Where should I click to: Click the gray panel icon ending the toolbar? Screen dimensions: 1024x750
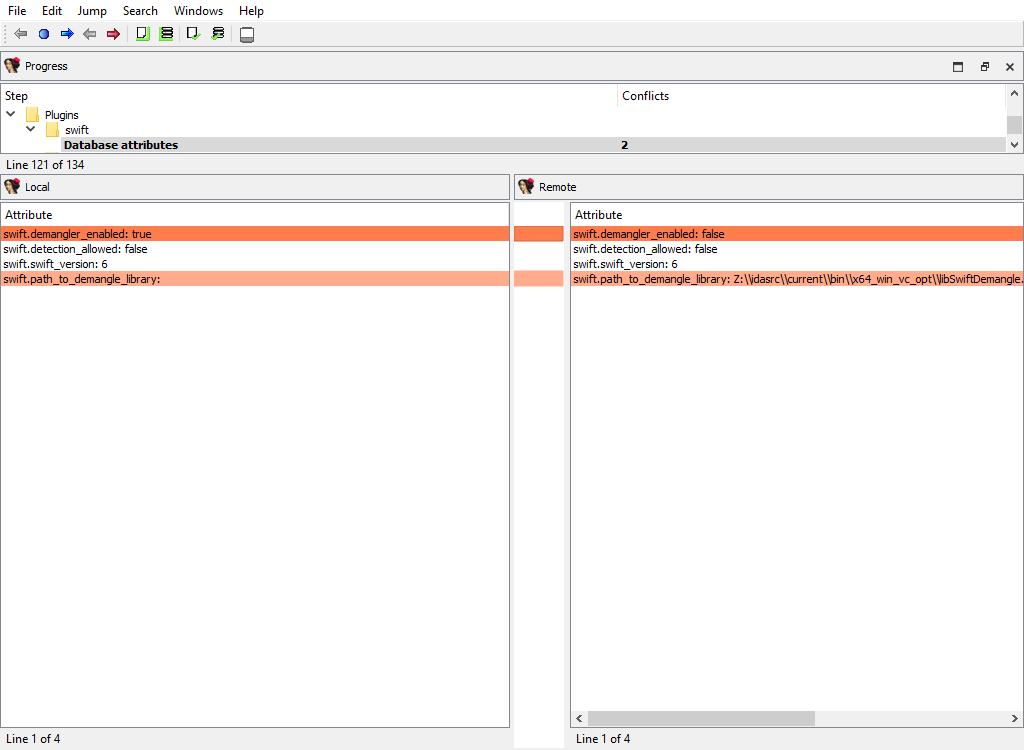coord(247,35)
